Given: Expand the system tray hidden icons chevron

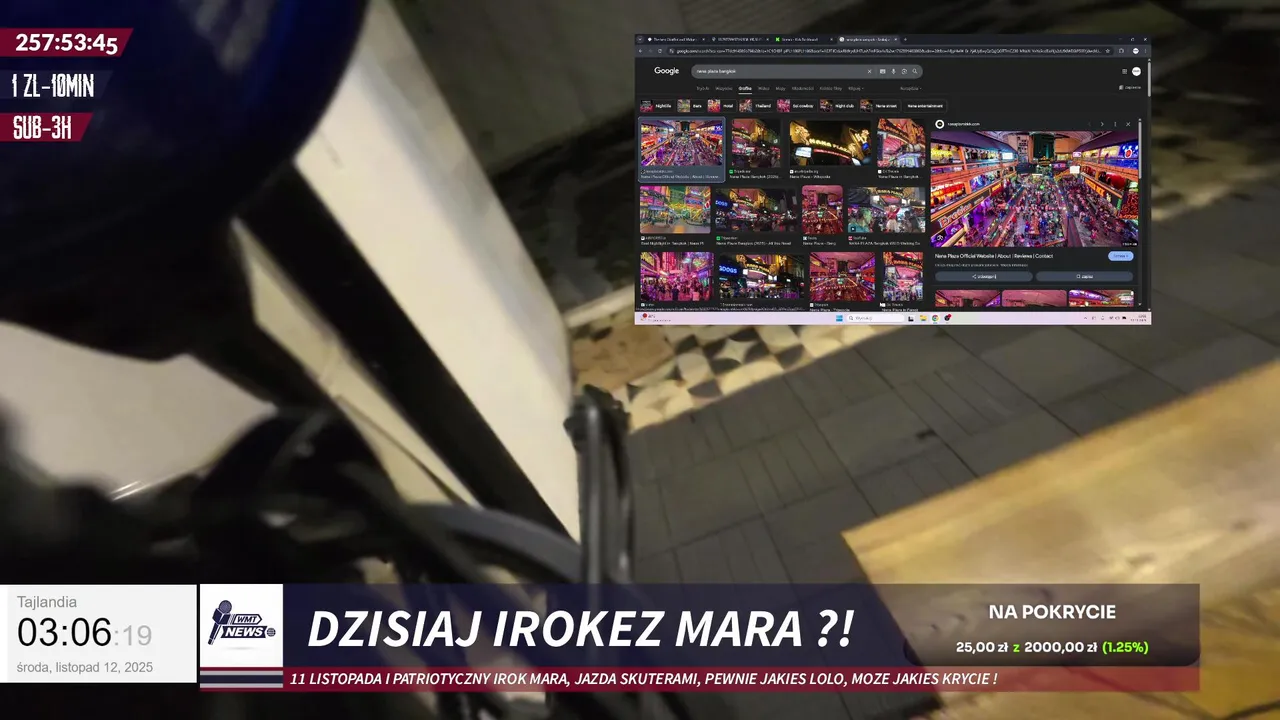Looking at the screenshot, I should click(x=1085, y=318).
